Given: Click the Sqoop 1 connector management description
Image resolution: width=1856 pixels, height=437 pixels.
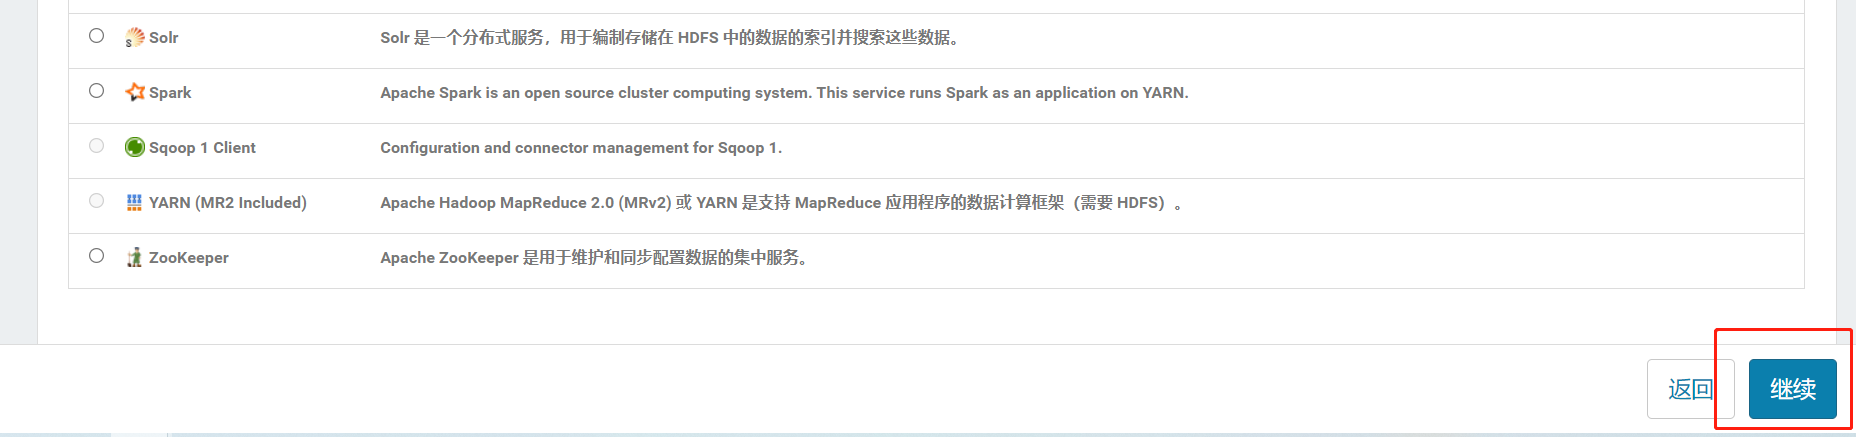Looking at the screenshot, I should [581, 148].
